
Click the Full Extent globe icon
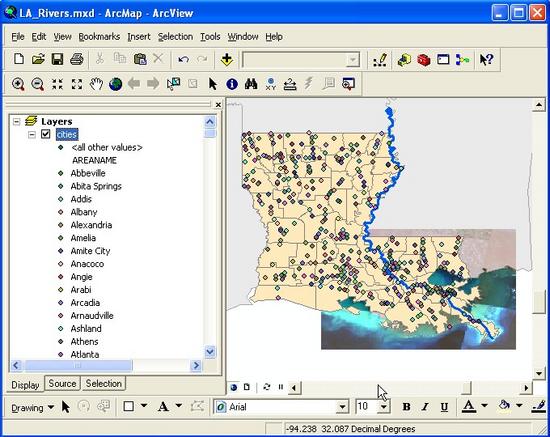point(115,84)
